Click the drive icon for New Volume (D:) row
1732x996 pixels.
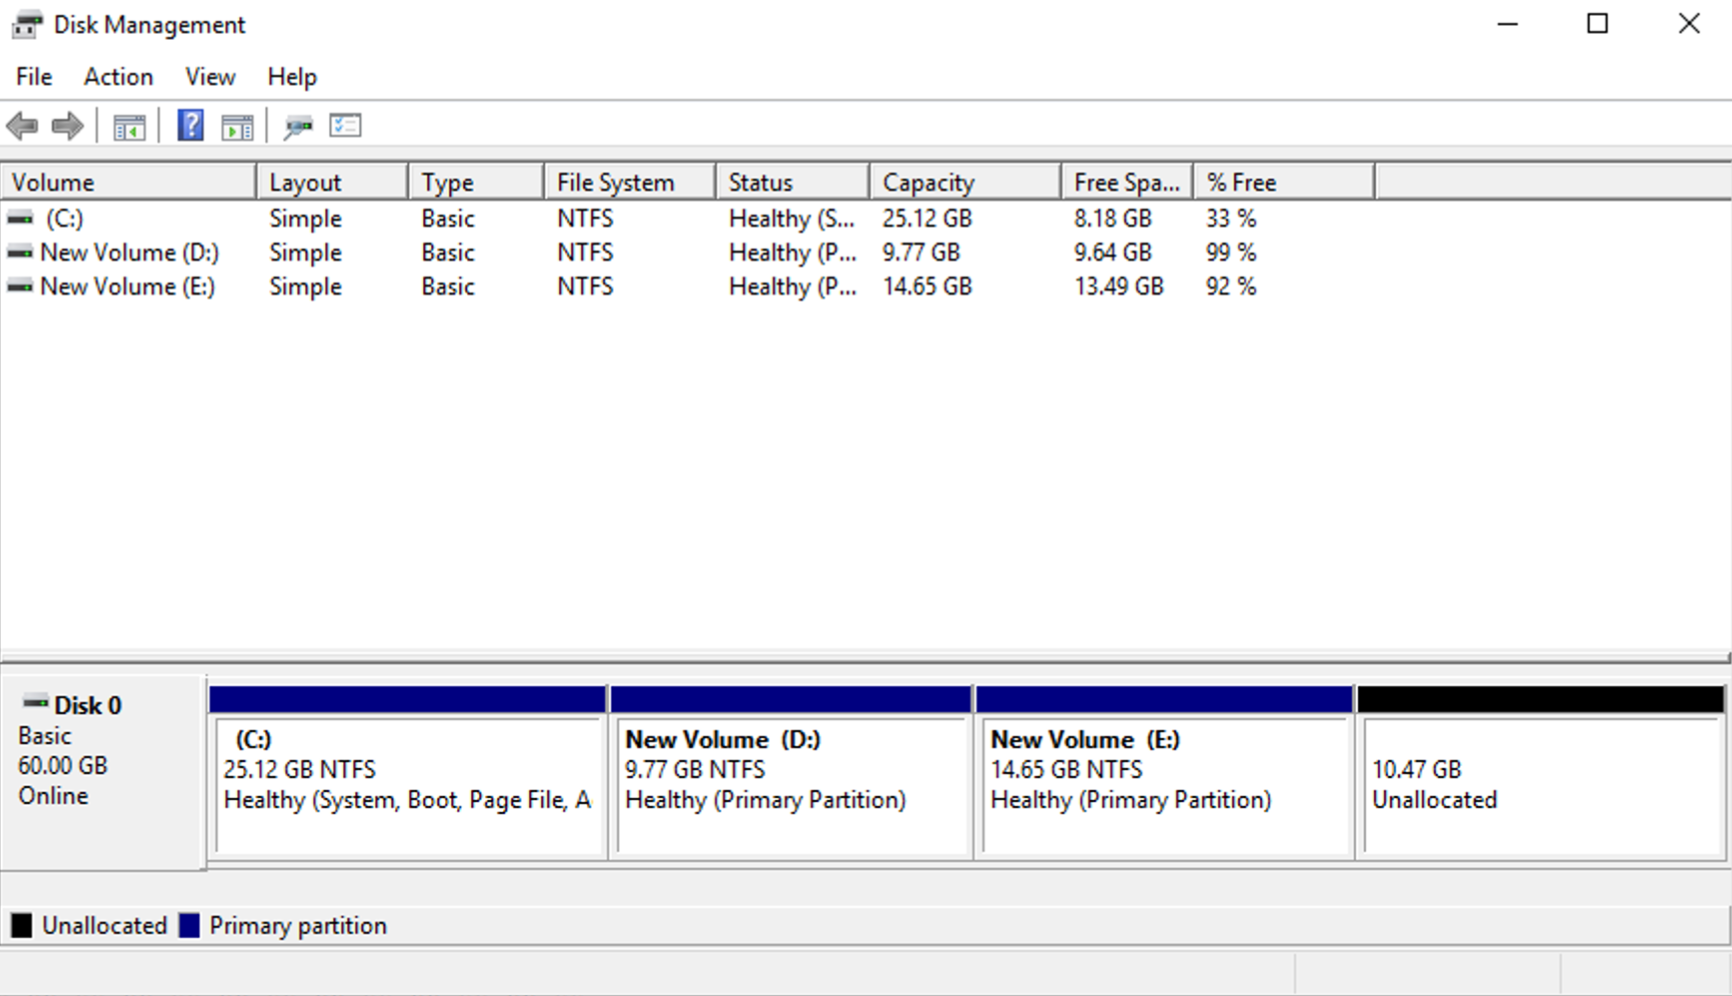(x=20, y=252)
